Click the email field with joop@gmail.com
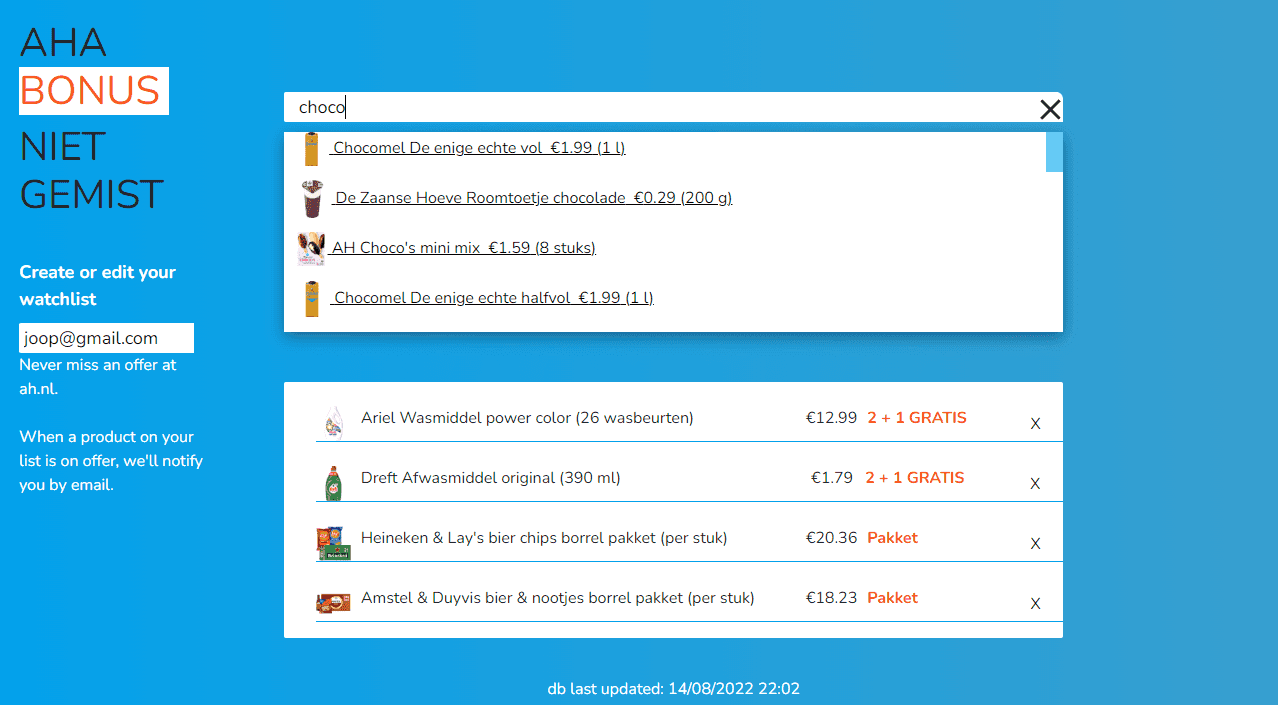The image size is (1278, 705). tap(106, 338)
